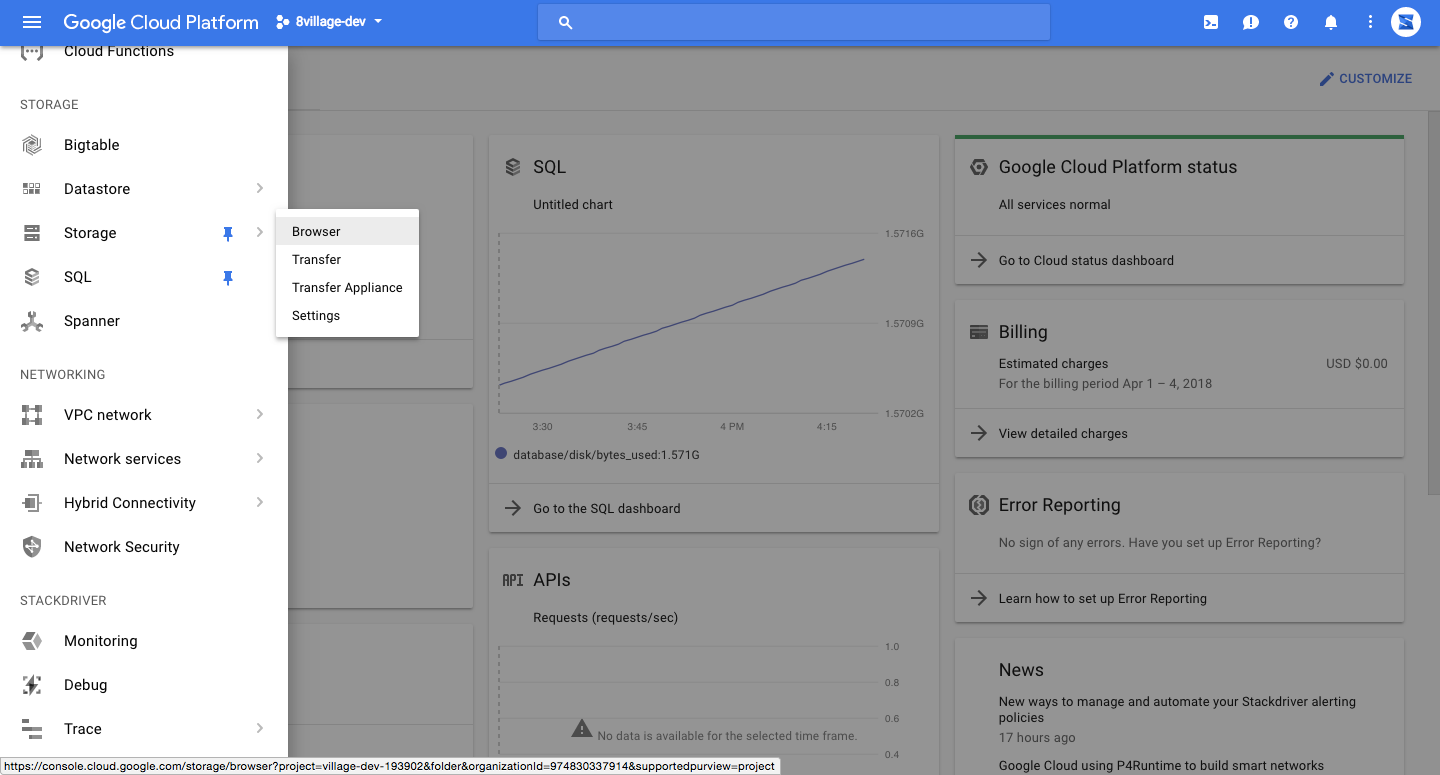
Task: Open the hamburger navigation menu icon
Action: pyautogui.click(x=32, y=22)
